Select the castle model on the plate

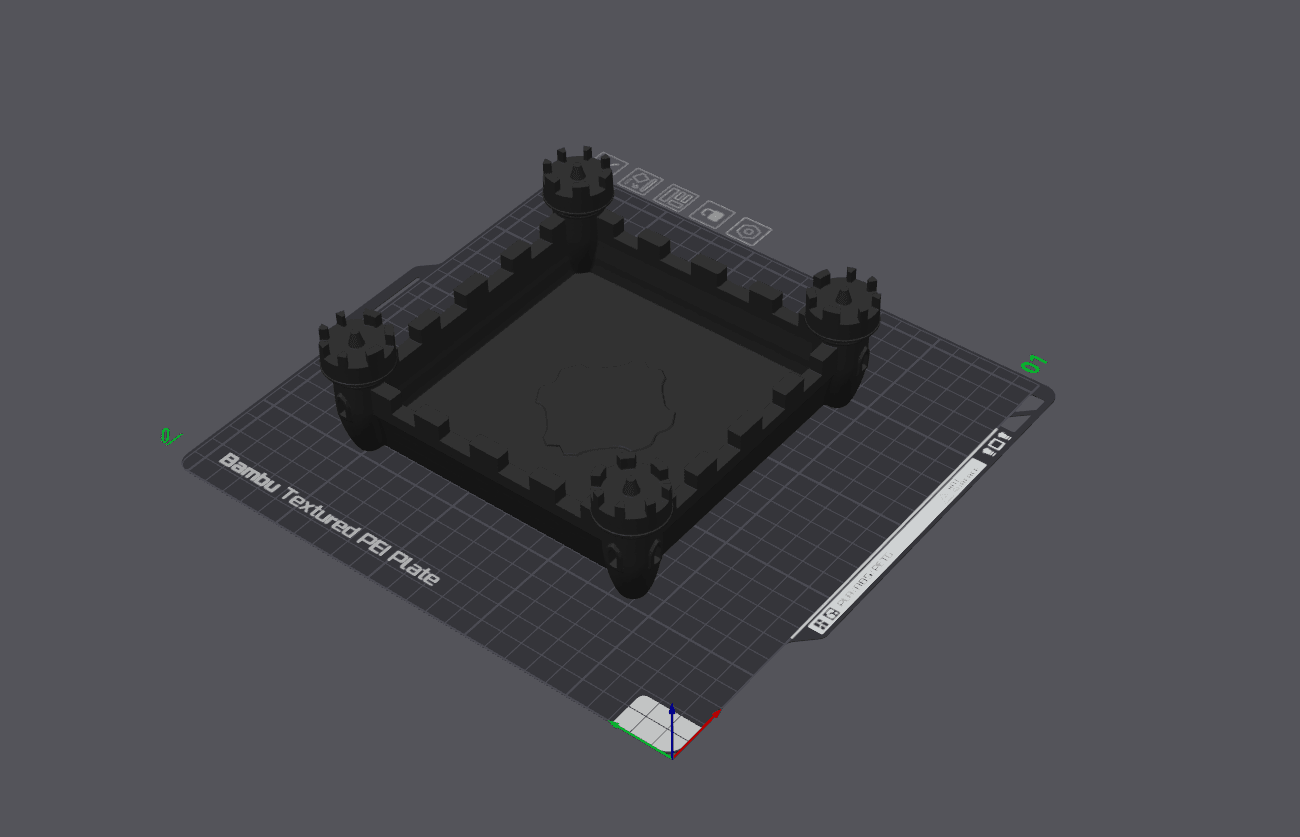point(598,372)
